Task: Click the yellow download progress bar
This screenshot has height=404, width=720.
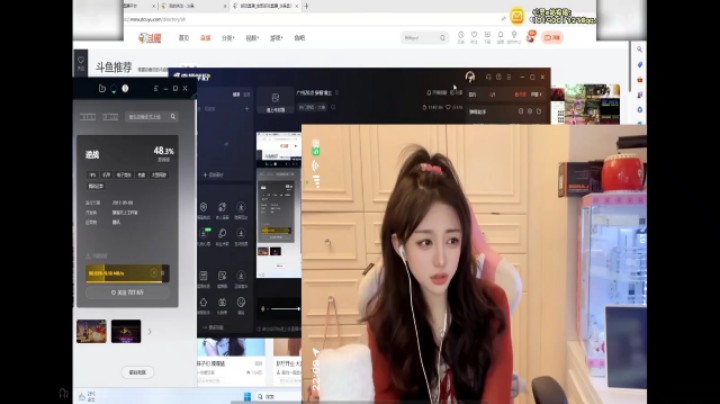Action: pyautogui.click(x=127, y=273)
